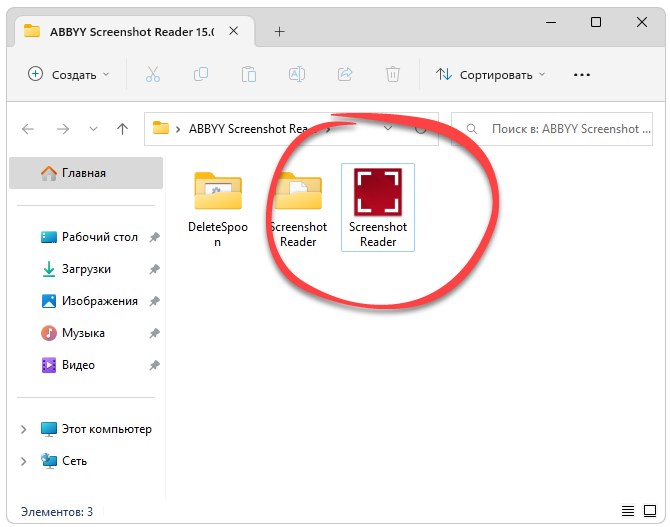Select Сеть in sidebar
This screenshot has height=527, width=670.
coord(74,461)
